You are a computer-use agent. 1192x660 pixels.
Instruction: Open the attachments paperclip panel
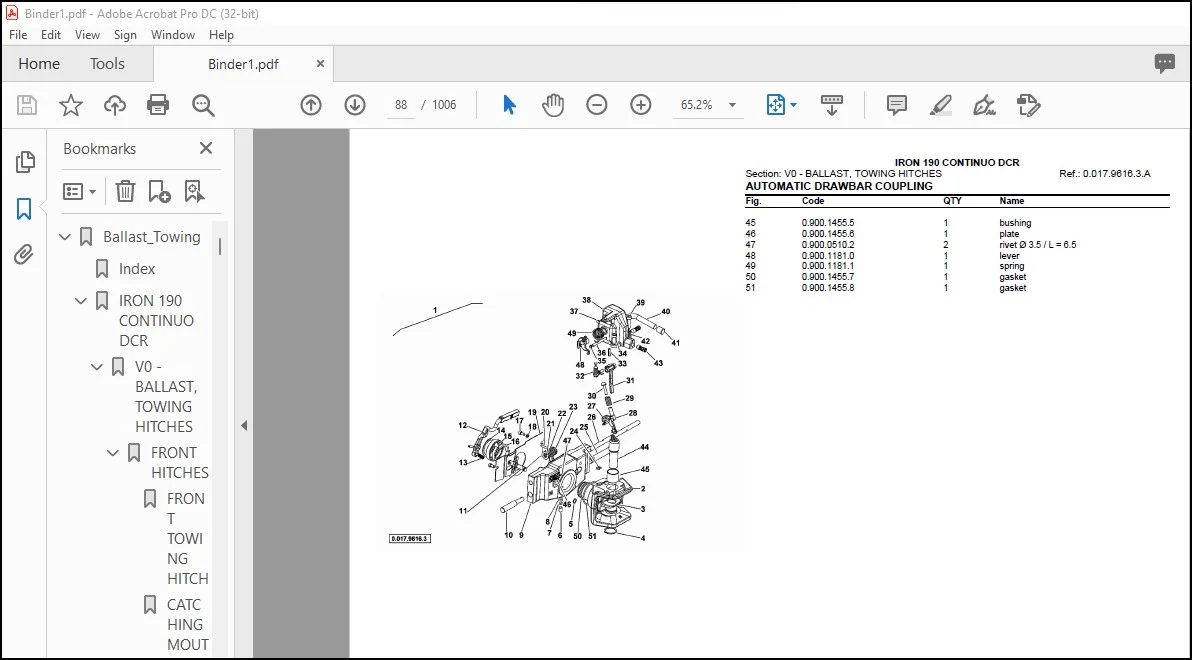click(x=24, y=254)
